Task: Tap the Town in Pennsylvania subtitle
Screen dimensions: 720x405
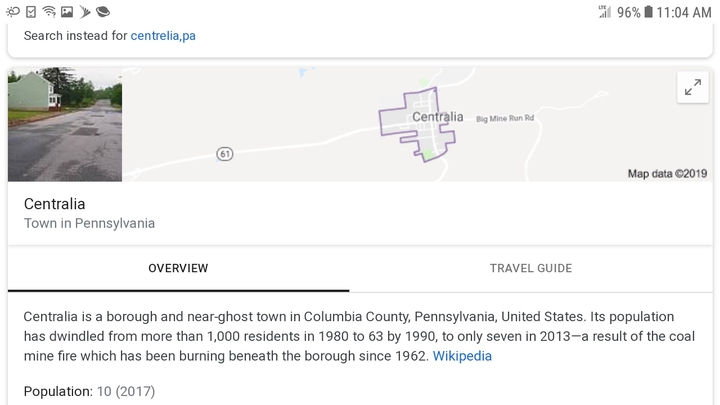Action: click(x=90, y=224)
